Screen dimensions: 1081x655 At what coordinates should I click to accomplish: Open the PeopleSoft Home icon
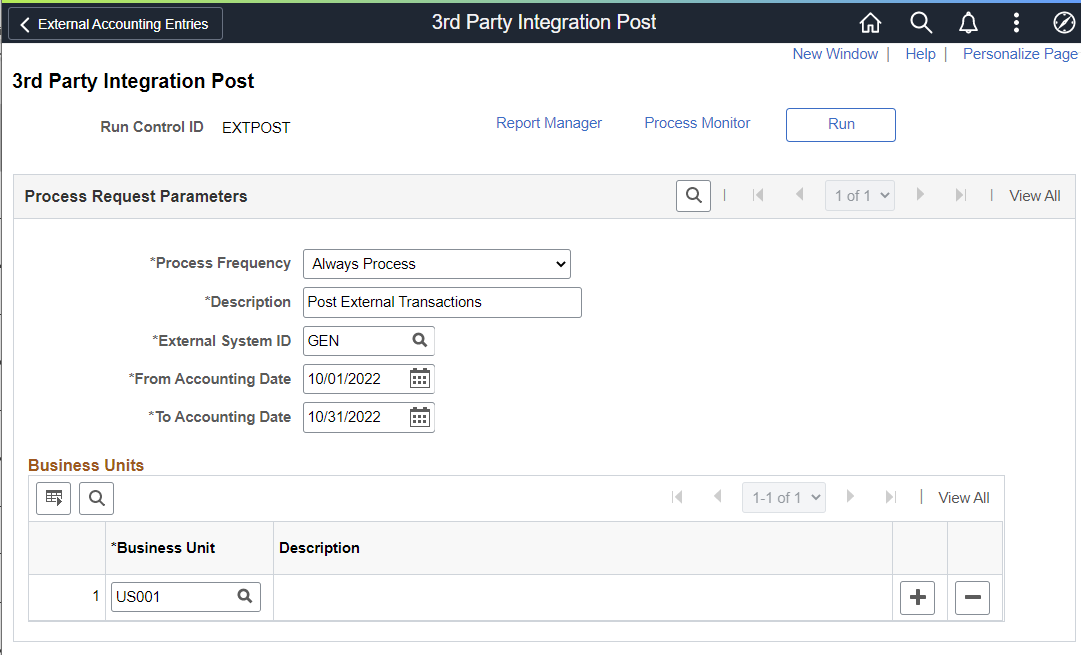(870, 22)
